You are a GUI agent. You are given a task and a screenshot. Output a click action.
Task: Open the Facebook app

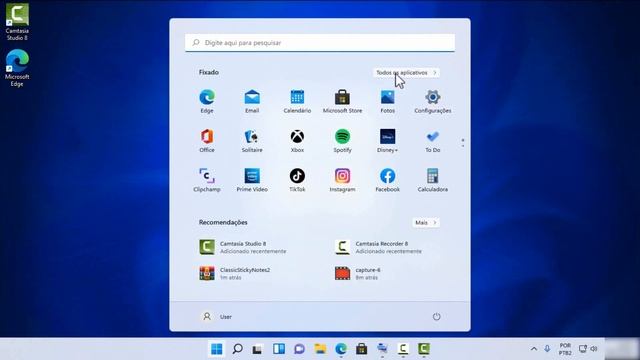(387, 180)
